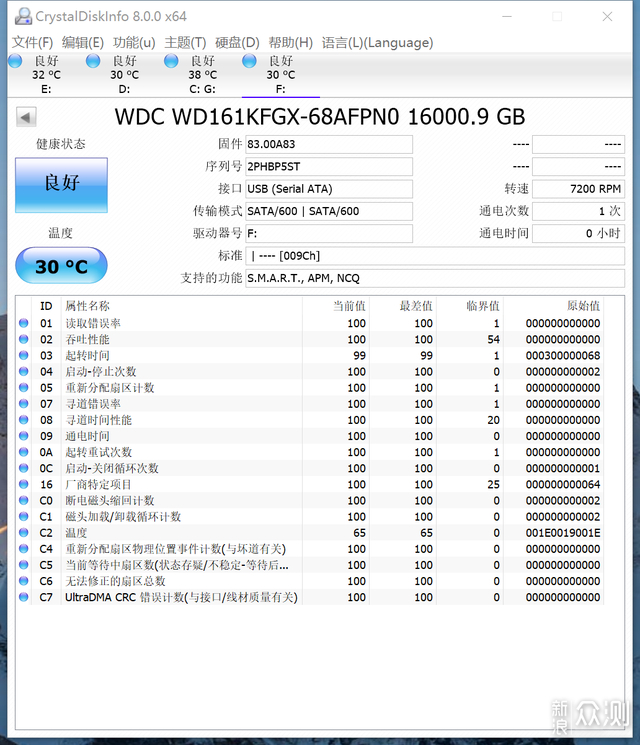Screen dimensions: 640x745
Task: Click the 属性名称 column header
Action: [x=182, y=306]
